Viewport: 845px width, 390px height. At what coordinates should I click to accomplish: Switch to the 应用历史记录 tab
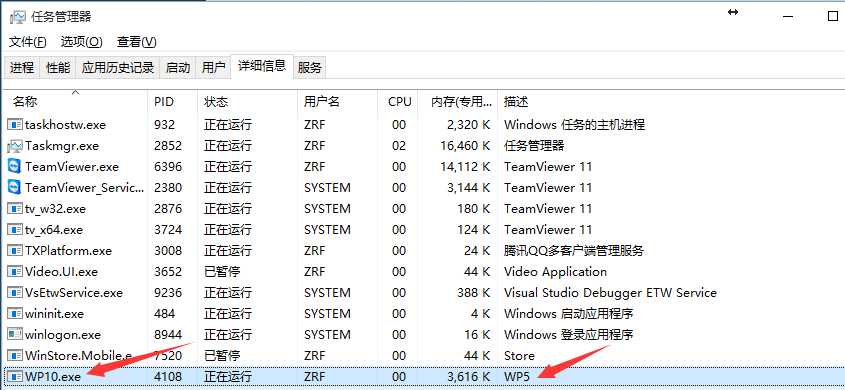click(118, 67)
